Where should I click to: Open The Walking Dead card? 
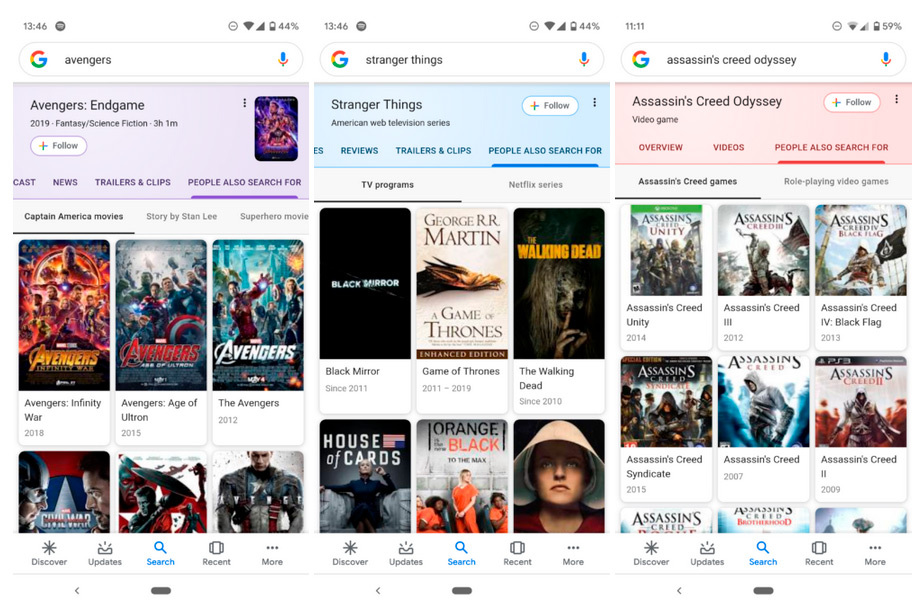(559, 310)
